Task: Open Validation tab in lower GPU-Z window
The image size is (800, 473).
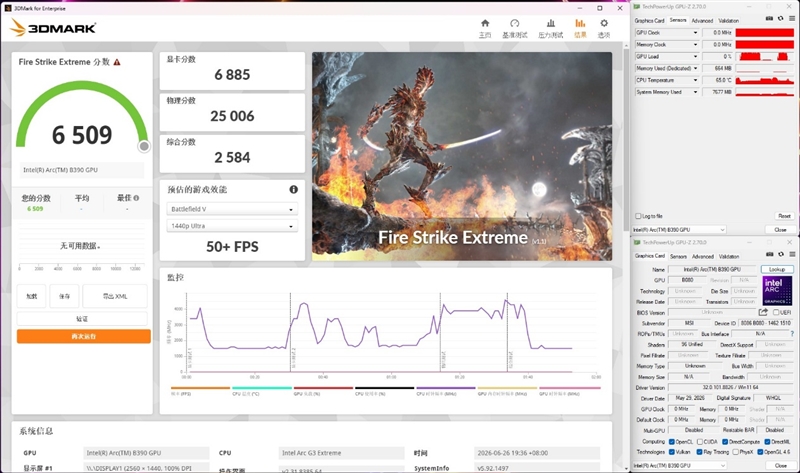Action: click(729, 256)
